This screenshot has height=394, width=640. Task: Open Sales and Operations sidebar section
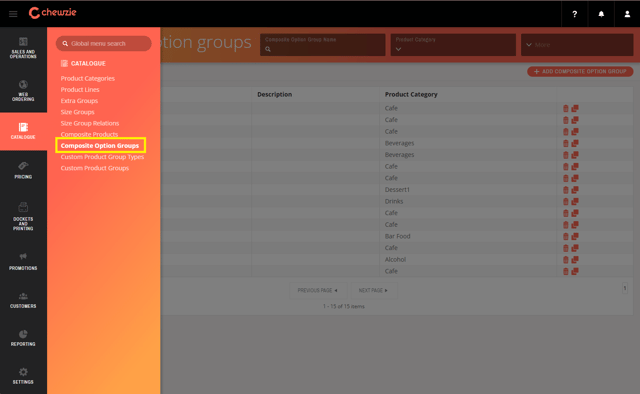pyautogui.click(x=23, y=48)
